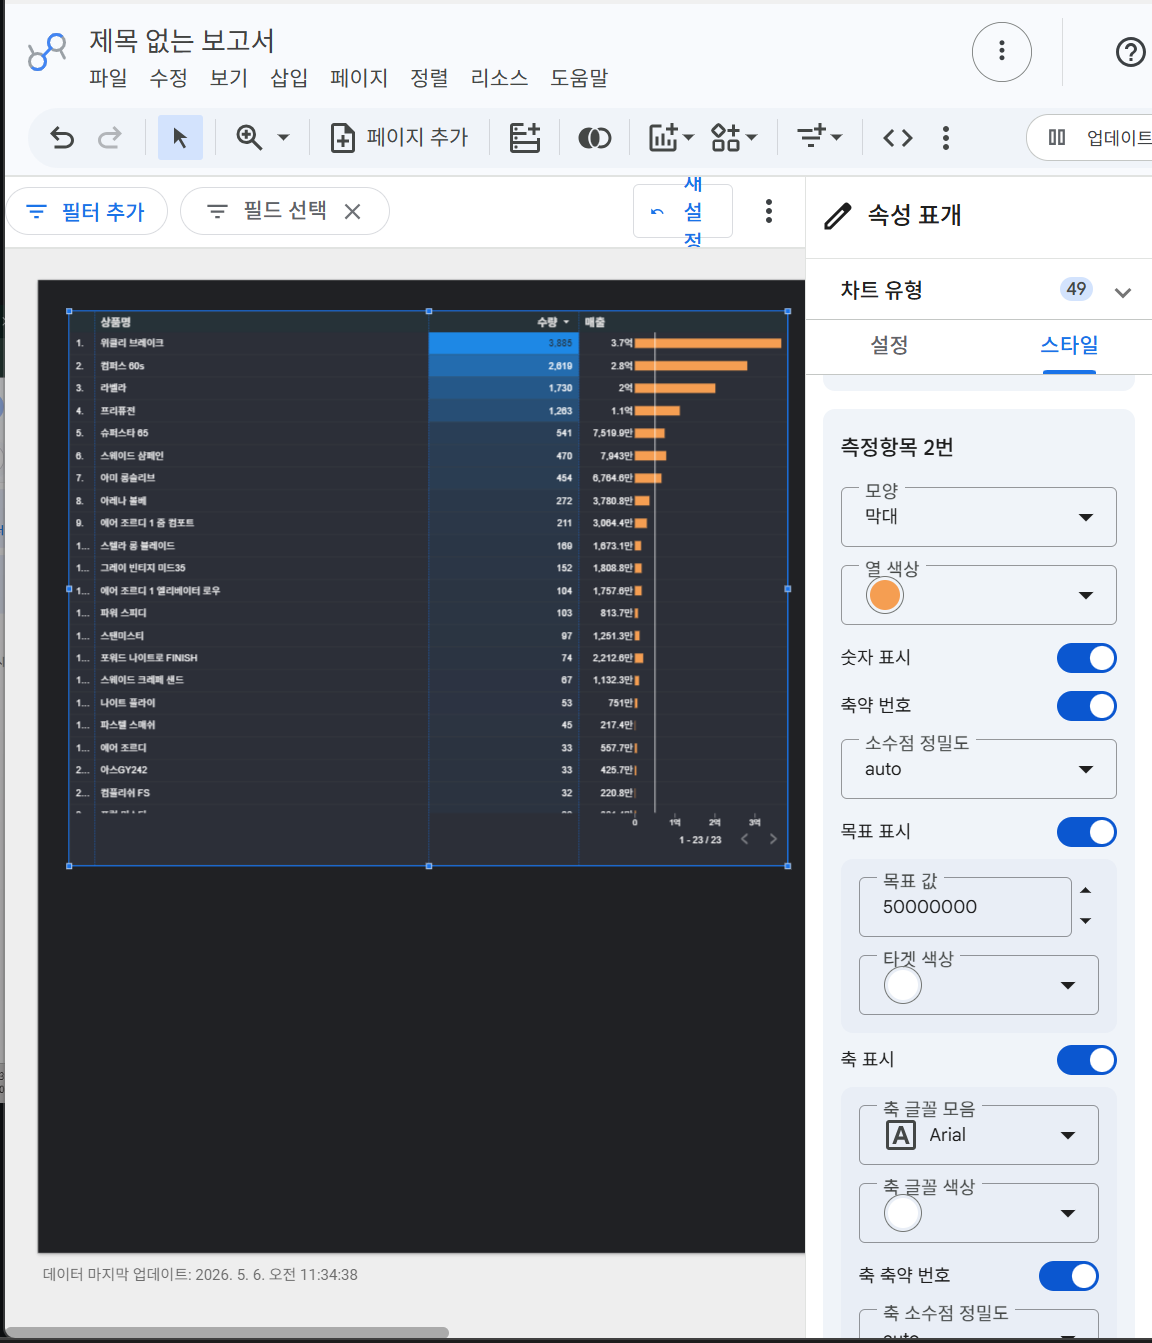Screen dimensions: 1152x1343
Task: Go to next table page arrow
Action: coord(773,839)
